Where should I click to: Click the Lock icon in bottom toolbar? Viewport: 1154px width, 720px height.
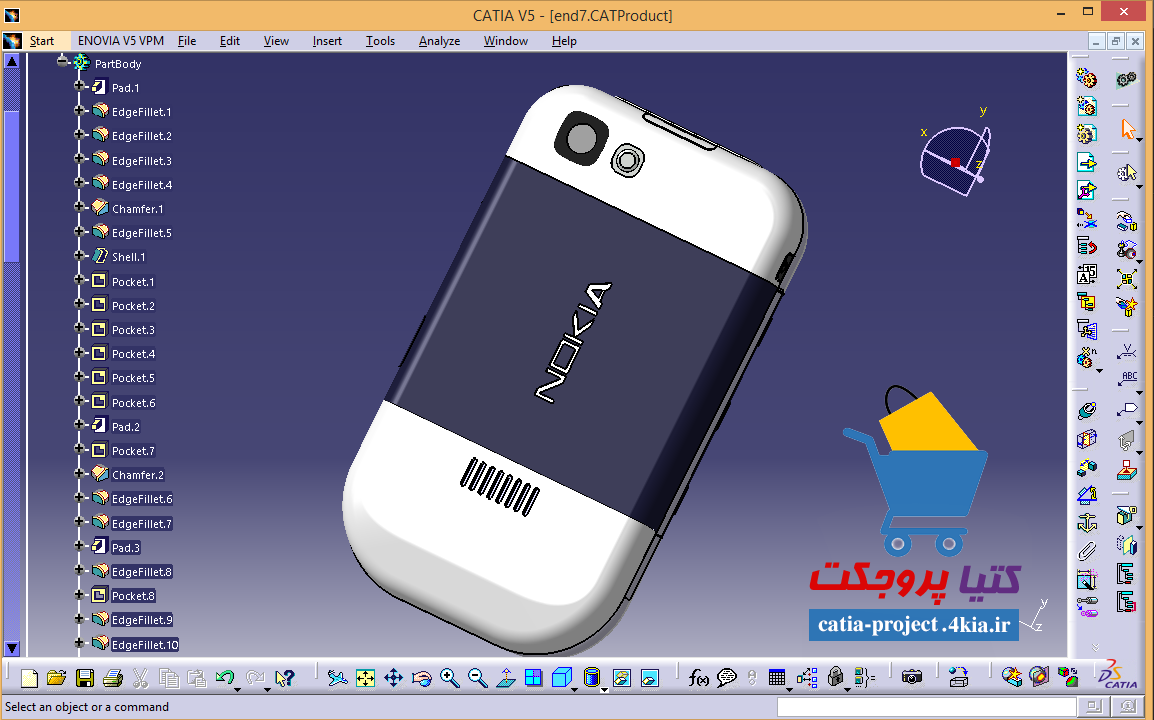[835, 677]
